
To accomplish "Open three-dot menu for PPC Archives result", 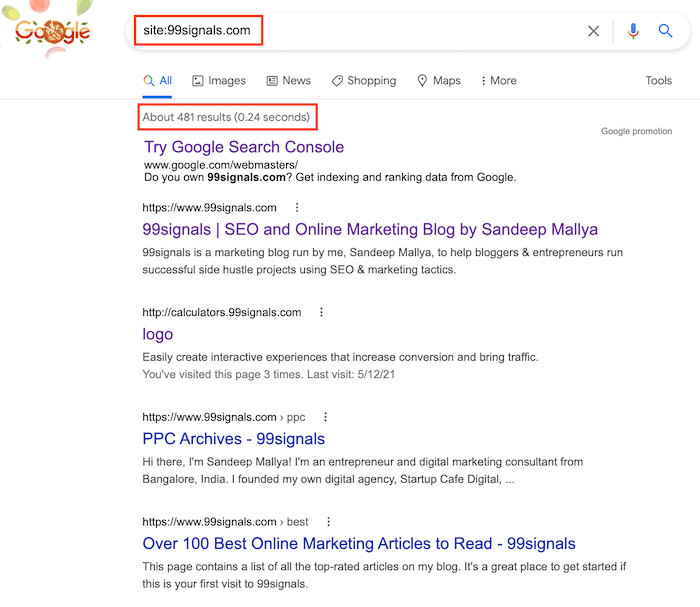I will (x=325, y=418).
